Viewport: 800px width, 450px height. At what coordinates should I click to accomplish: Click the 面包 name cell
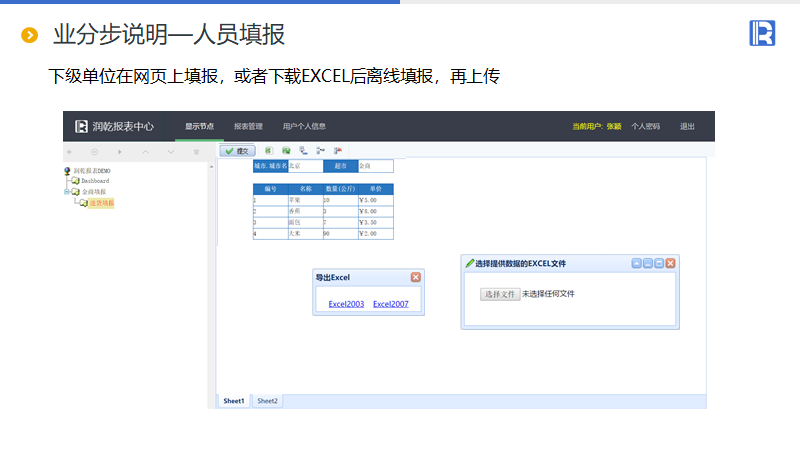306,222
